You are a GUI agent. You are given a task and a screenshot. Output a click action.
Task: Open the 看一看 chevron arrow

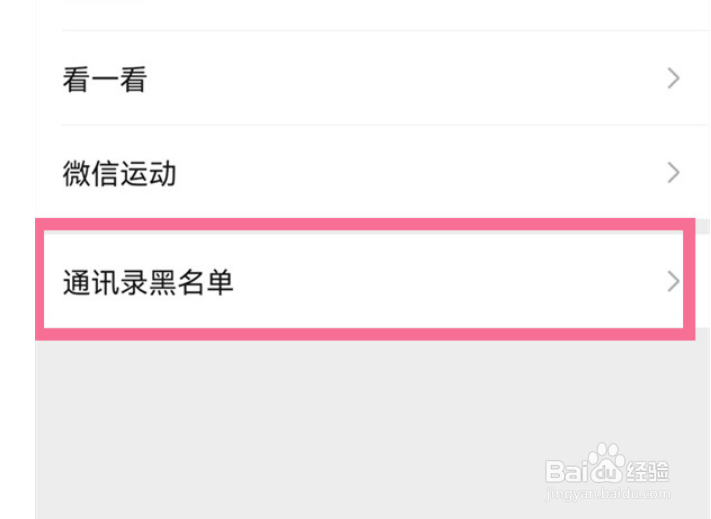coord(673,79)
